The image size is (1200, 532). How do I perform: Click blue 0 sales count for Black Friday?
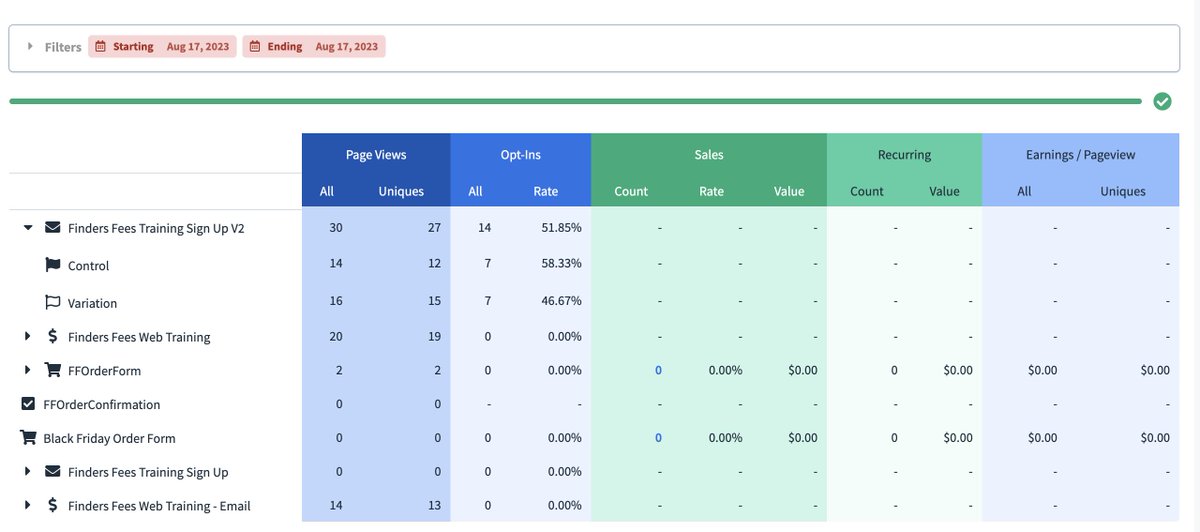pyautogui.click(x=659, y=438)
